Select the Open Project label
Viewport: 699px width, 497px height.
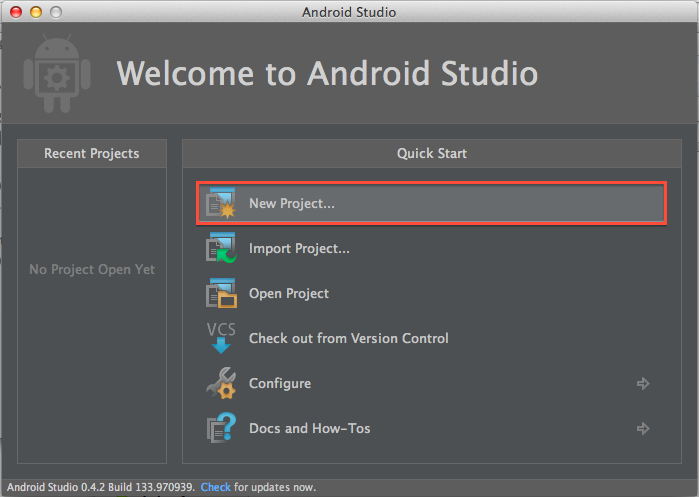coord(289,293)
